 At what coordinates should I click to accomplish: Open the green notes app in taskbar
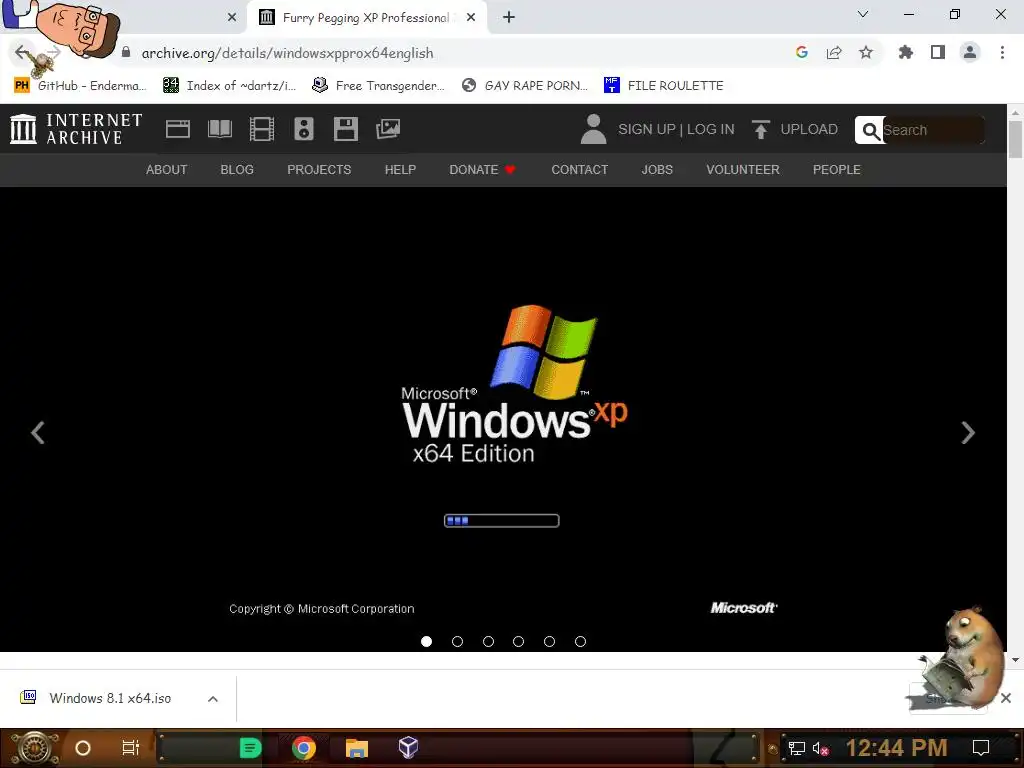coord(250,748)
